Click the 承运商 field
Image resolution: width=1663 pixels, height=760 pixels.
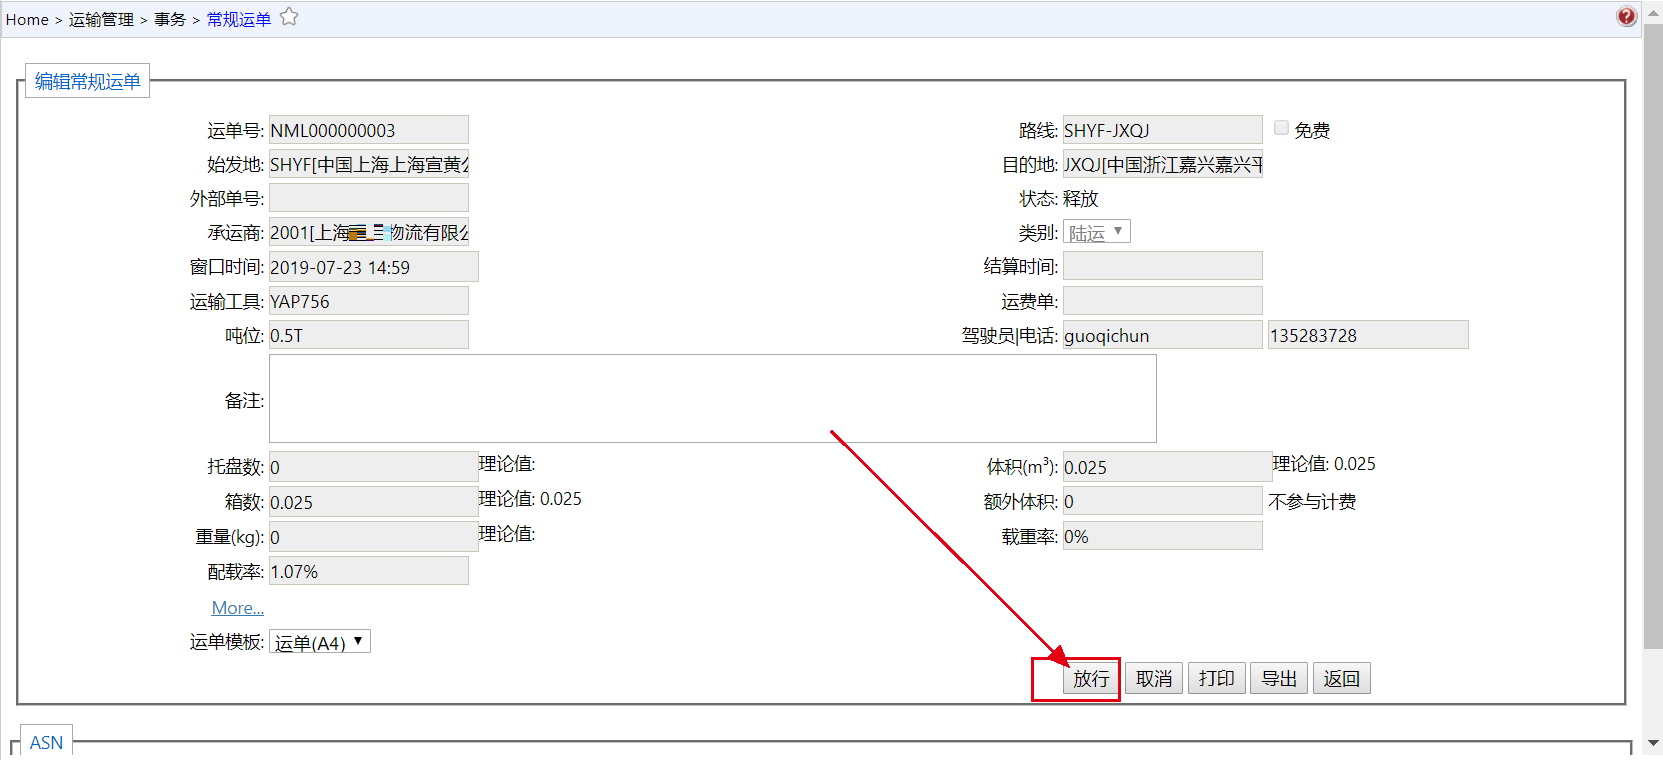(369, 232)
